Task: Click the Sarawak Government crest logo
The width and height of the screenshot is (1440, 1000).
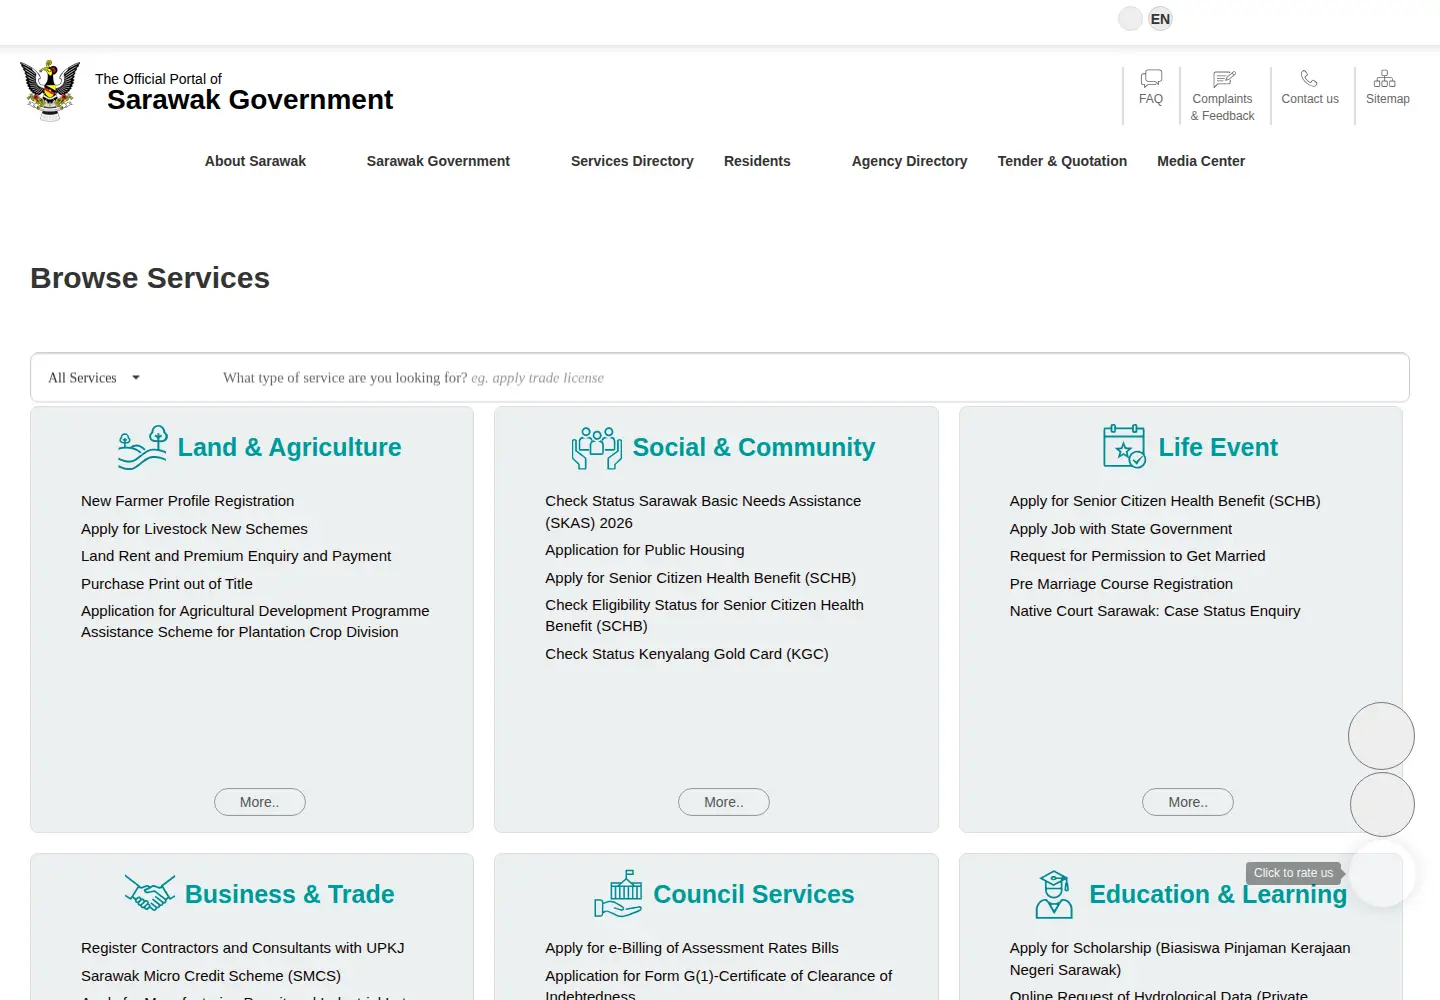Action: (50, 91)
